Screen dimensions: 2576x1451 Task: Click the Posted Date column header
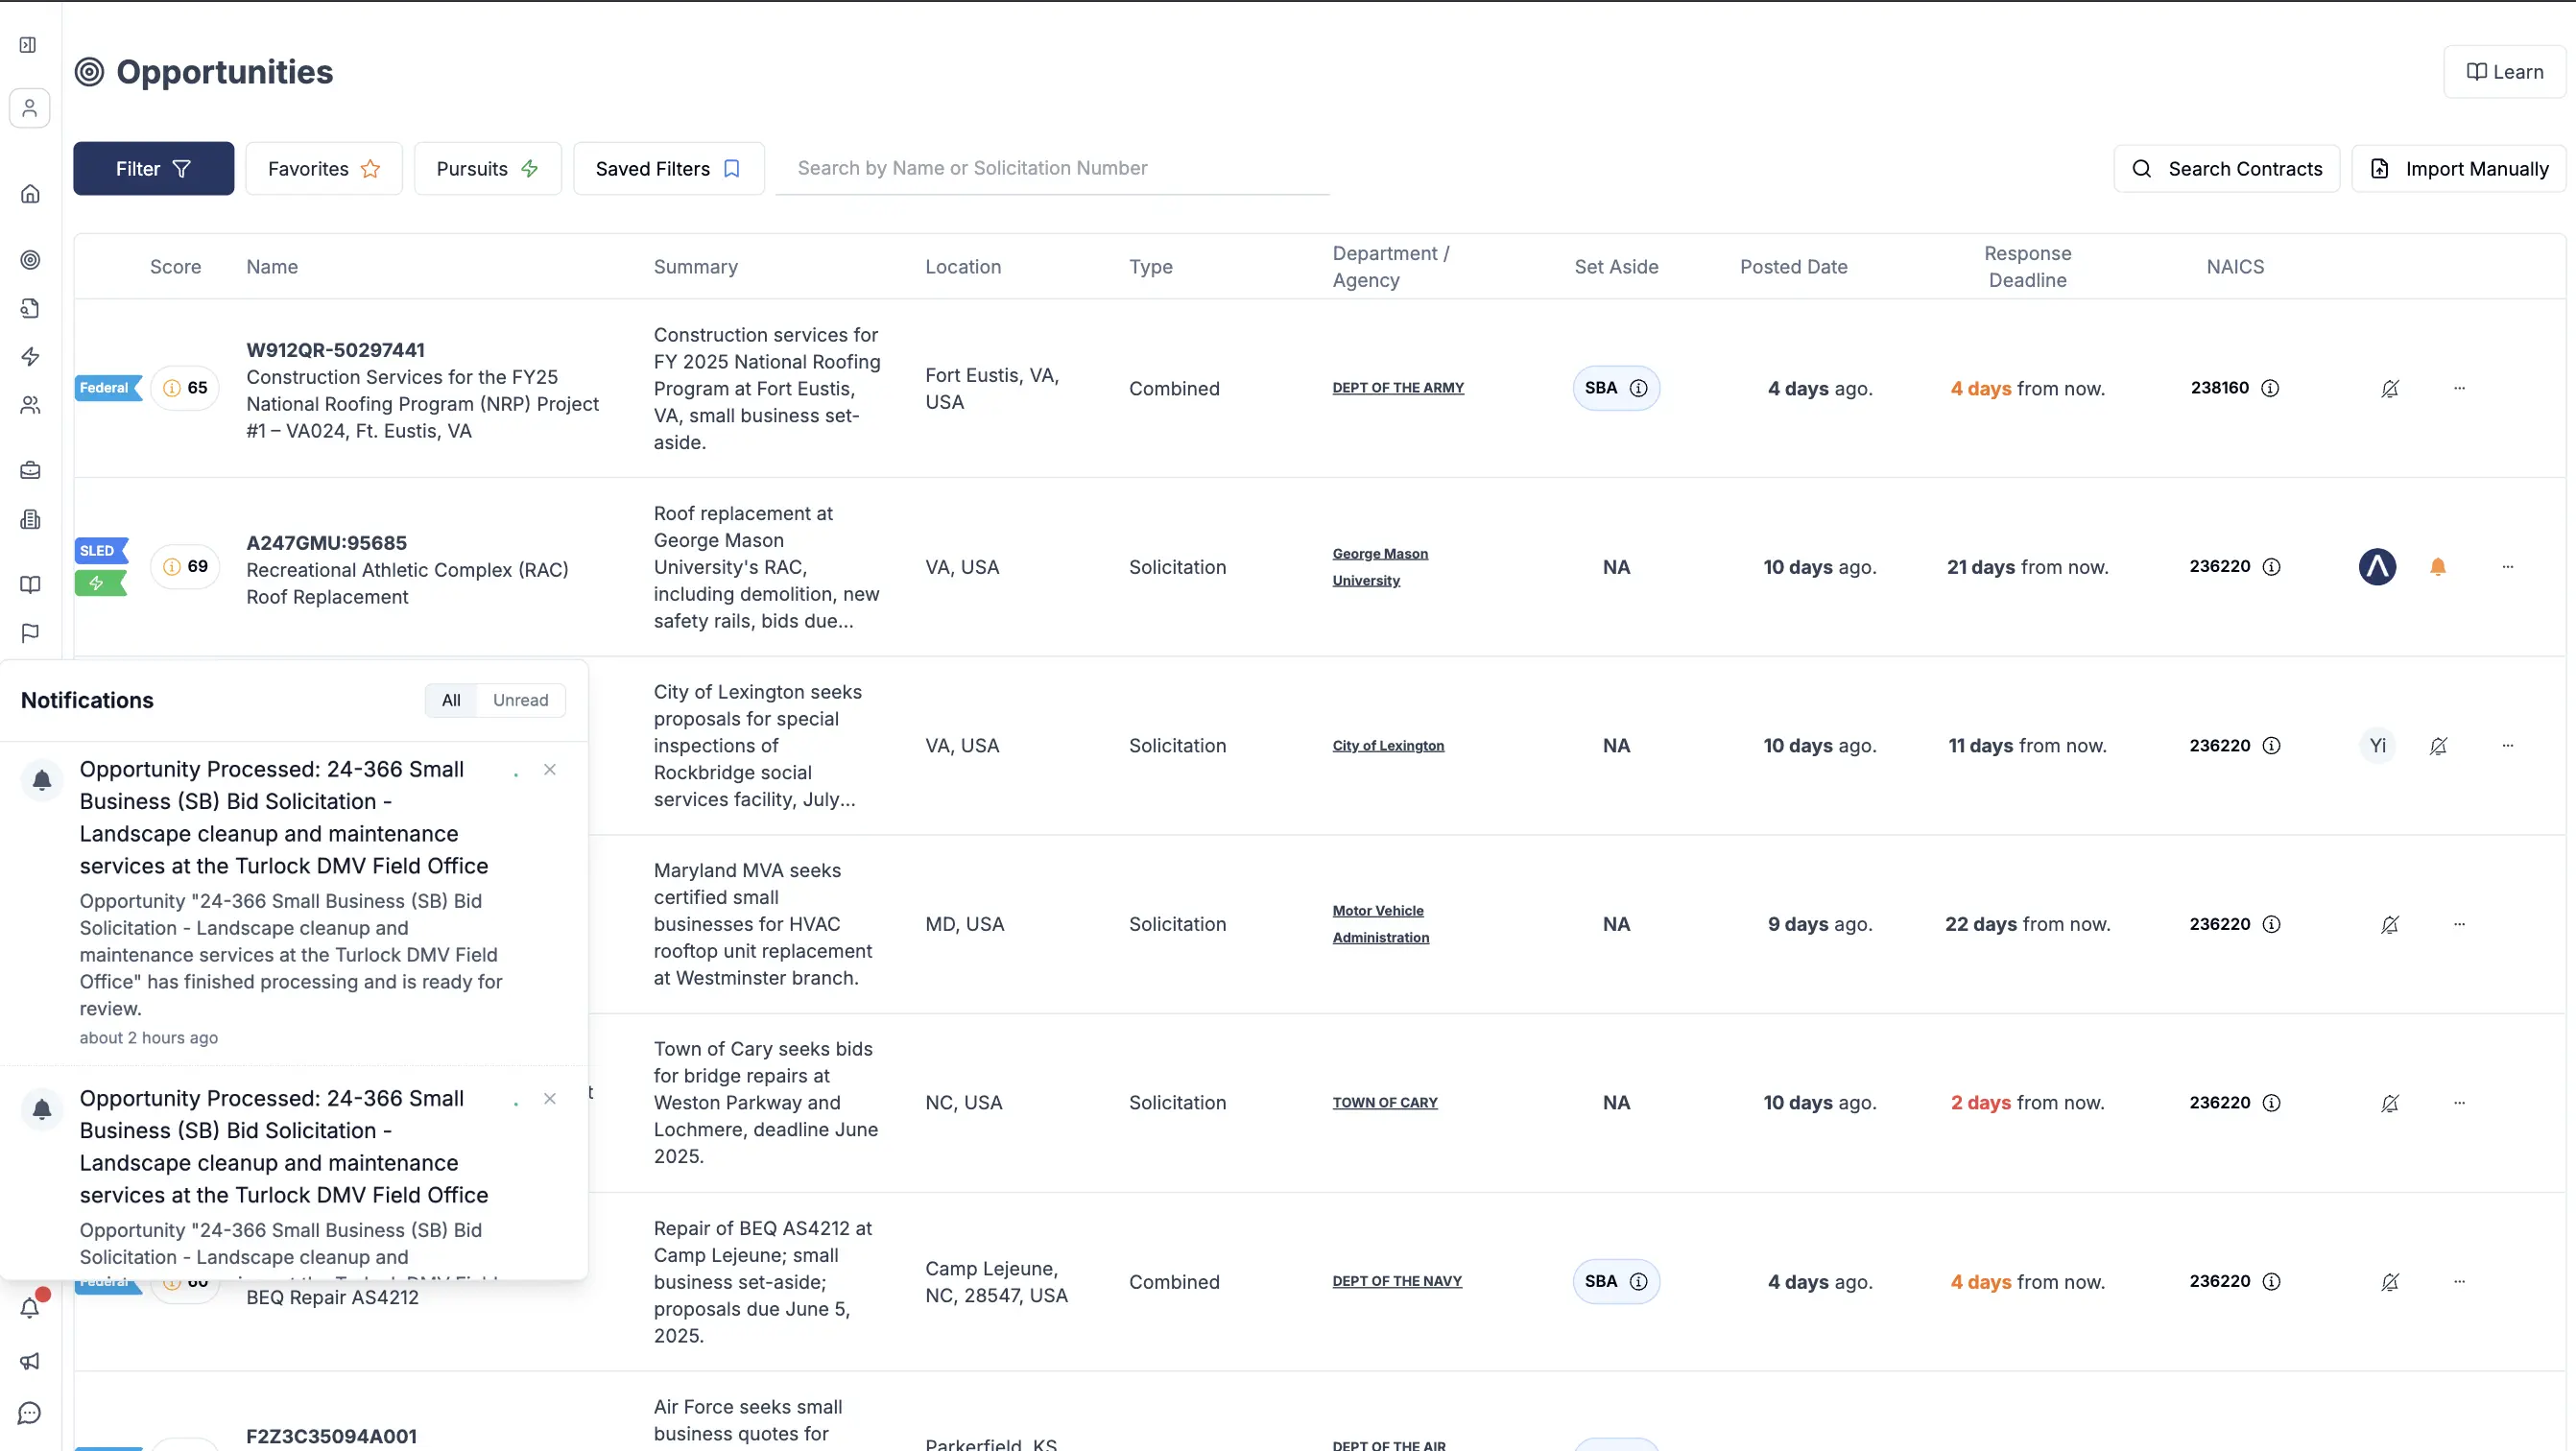1793,267
